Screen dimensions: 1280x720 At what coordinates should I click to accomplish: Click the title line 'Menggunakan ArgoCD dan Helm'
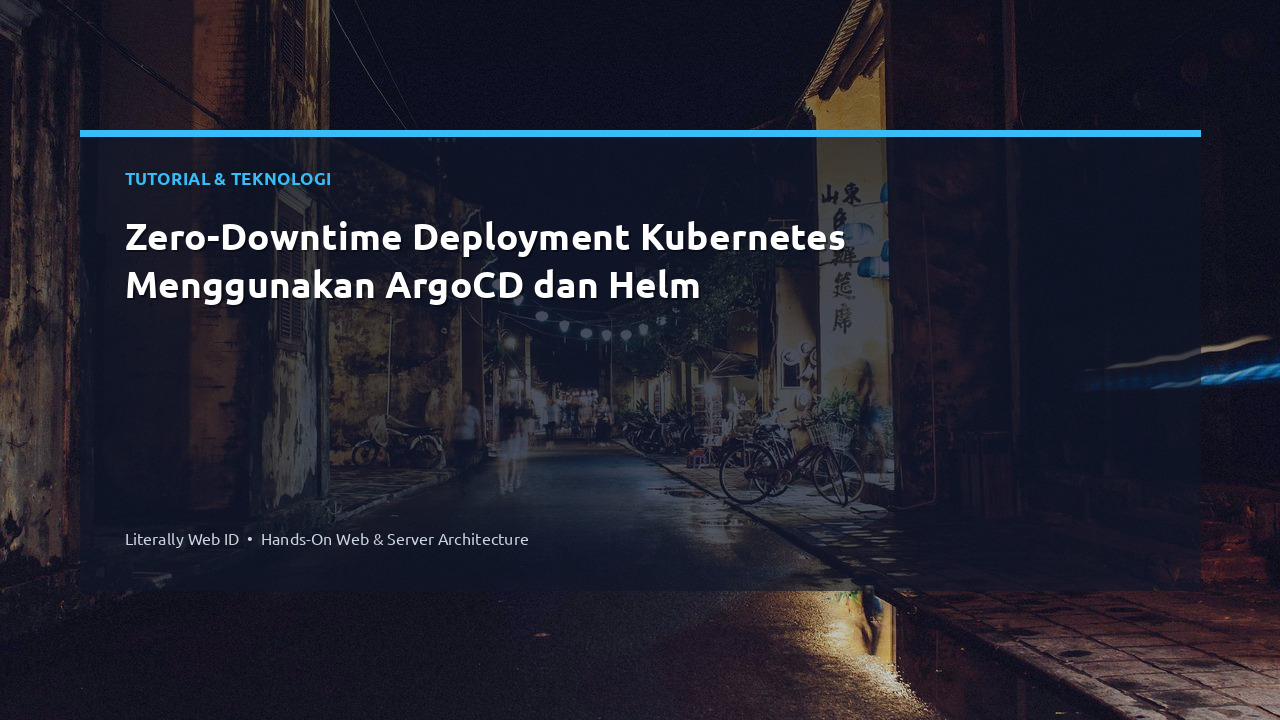pyautogui.click(x=413, y=286)
